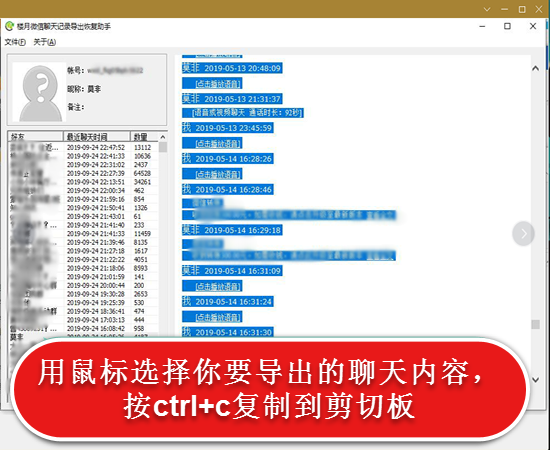Click the 92秒 voice/video call entry
550x450 pixels.
[x=248, y=113]
